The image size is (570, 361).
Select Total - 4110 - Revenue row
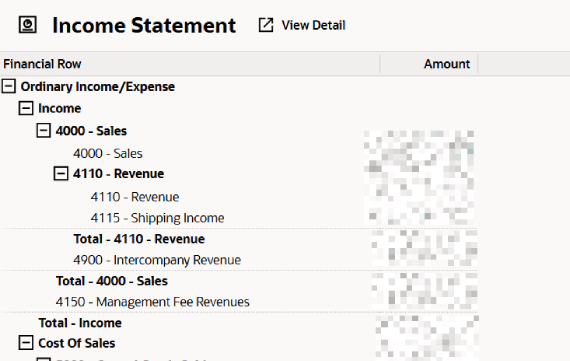point(139,239)
